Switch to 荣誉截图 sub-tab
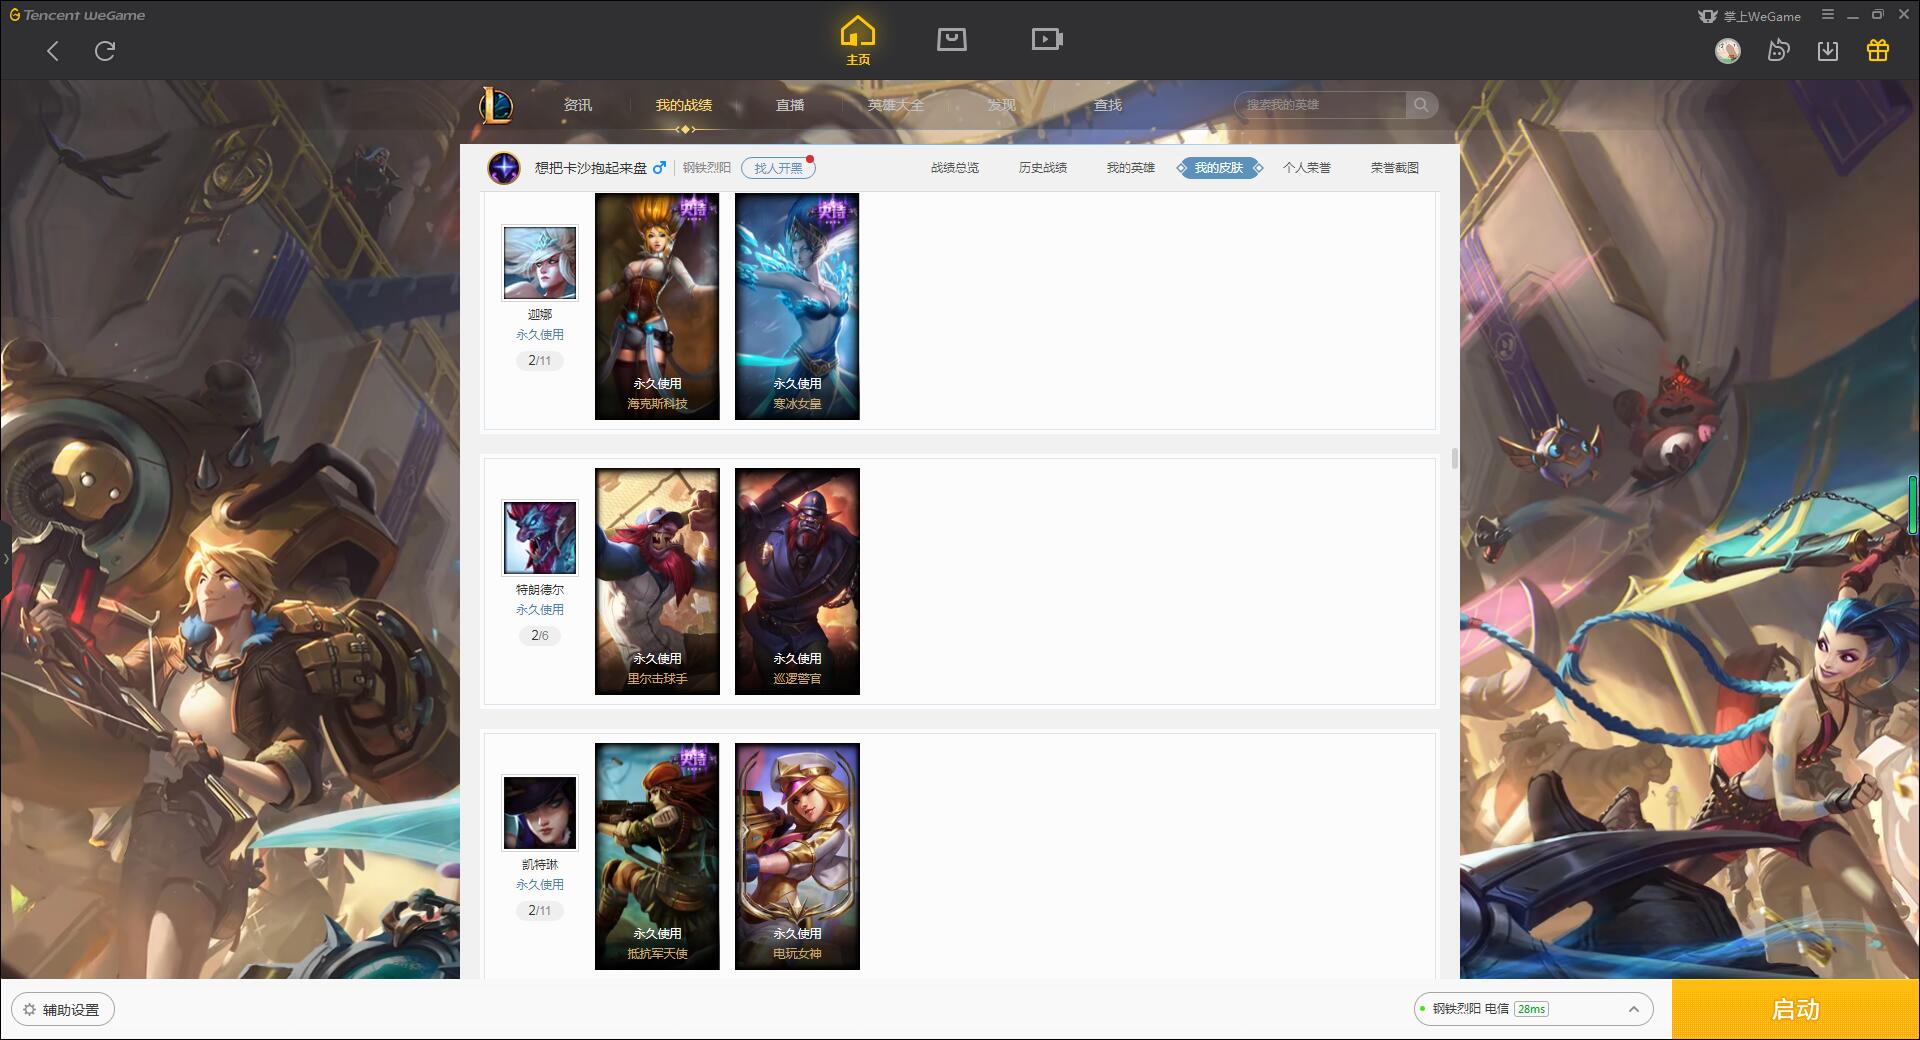Viewport: 1920px width, 1040px height. tap(1395, 168)
